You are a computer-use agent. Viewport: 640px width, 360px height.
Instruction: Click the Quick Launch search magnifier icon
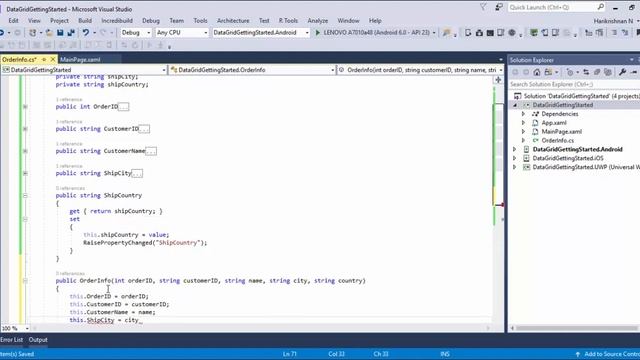point(601,7)
